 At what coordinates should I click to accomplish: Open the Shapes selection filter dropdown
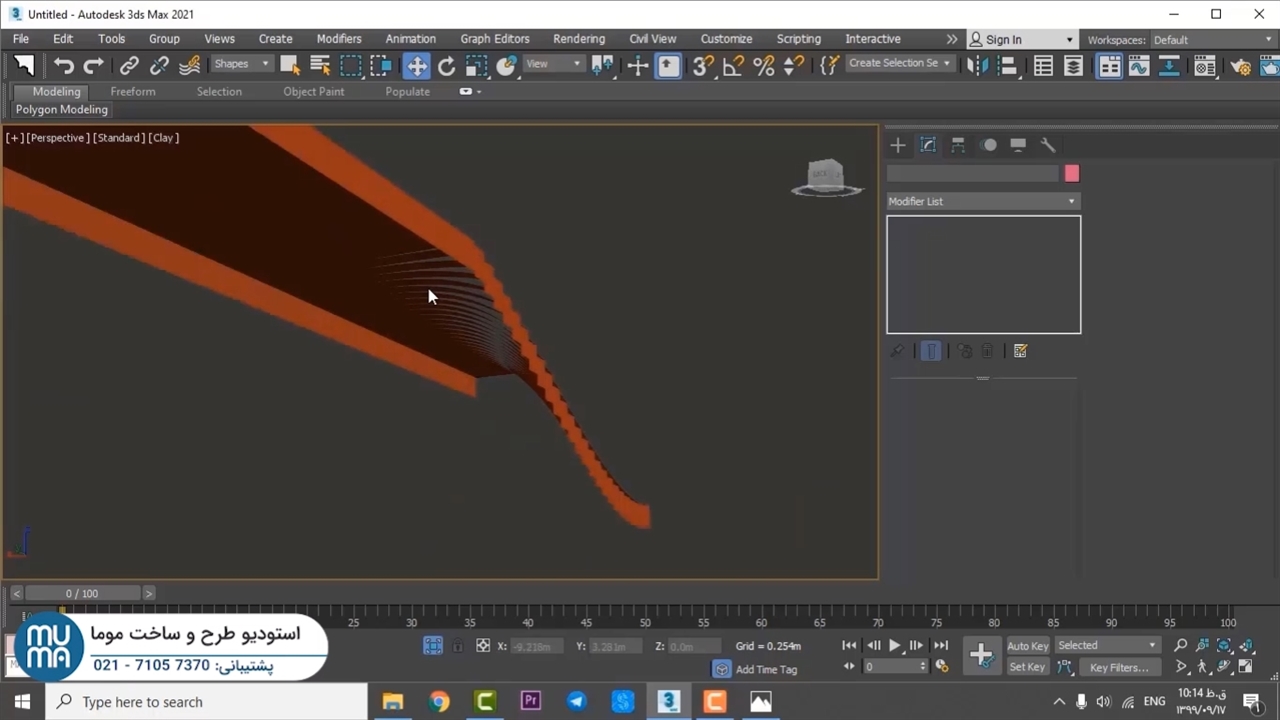point(241,64)
